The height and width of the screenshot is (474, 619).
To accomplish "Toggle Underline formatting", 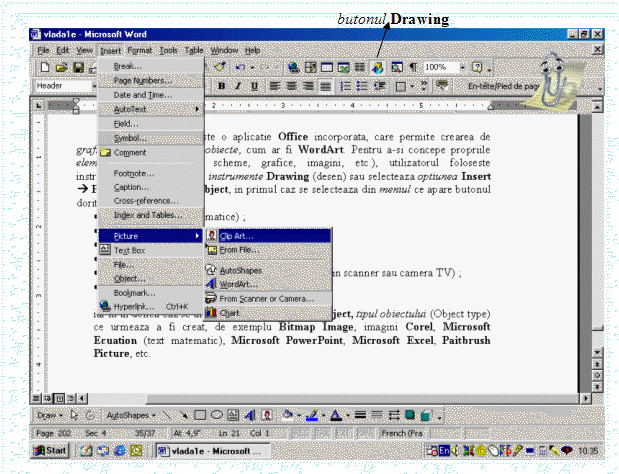I will point(255,86).
